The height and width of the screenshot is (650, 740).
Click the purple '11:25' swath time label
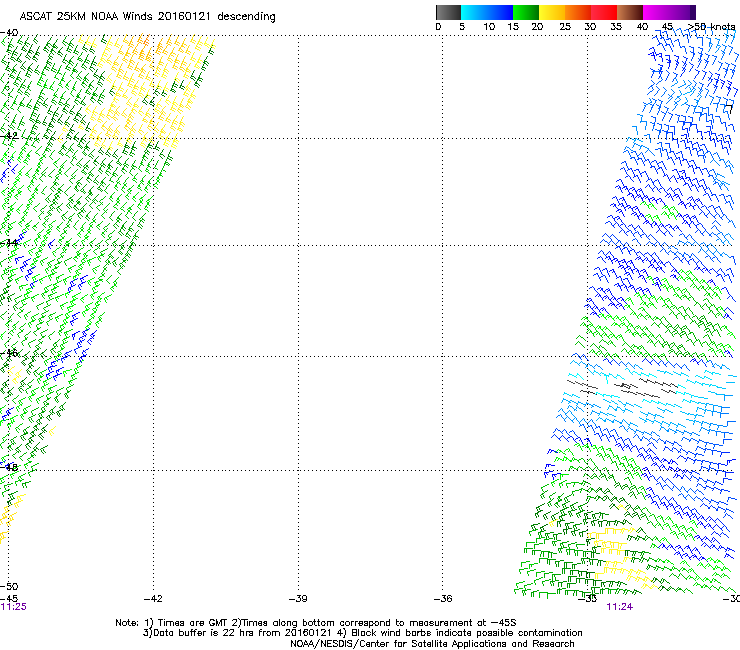coord(14,607)
